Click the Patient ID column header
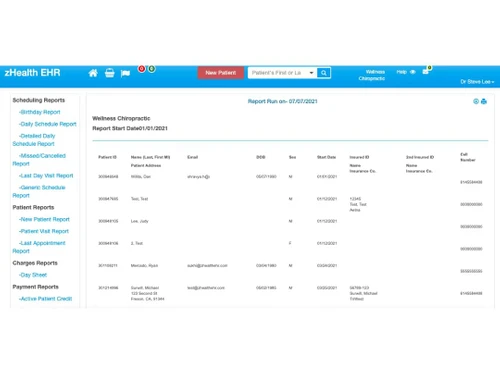500x375 pixels. pos(107,157)
